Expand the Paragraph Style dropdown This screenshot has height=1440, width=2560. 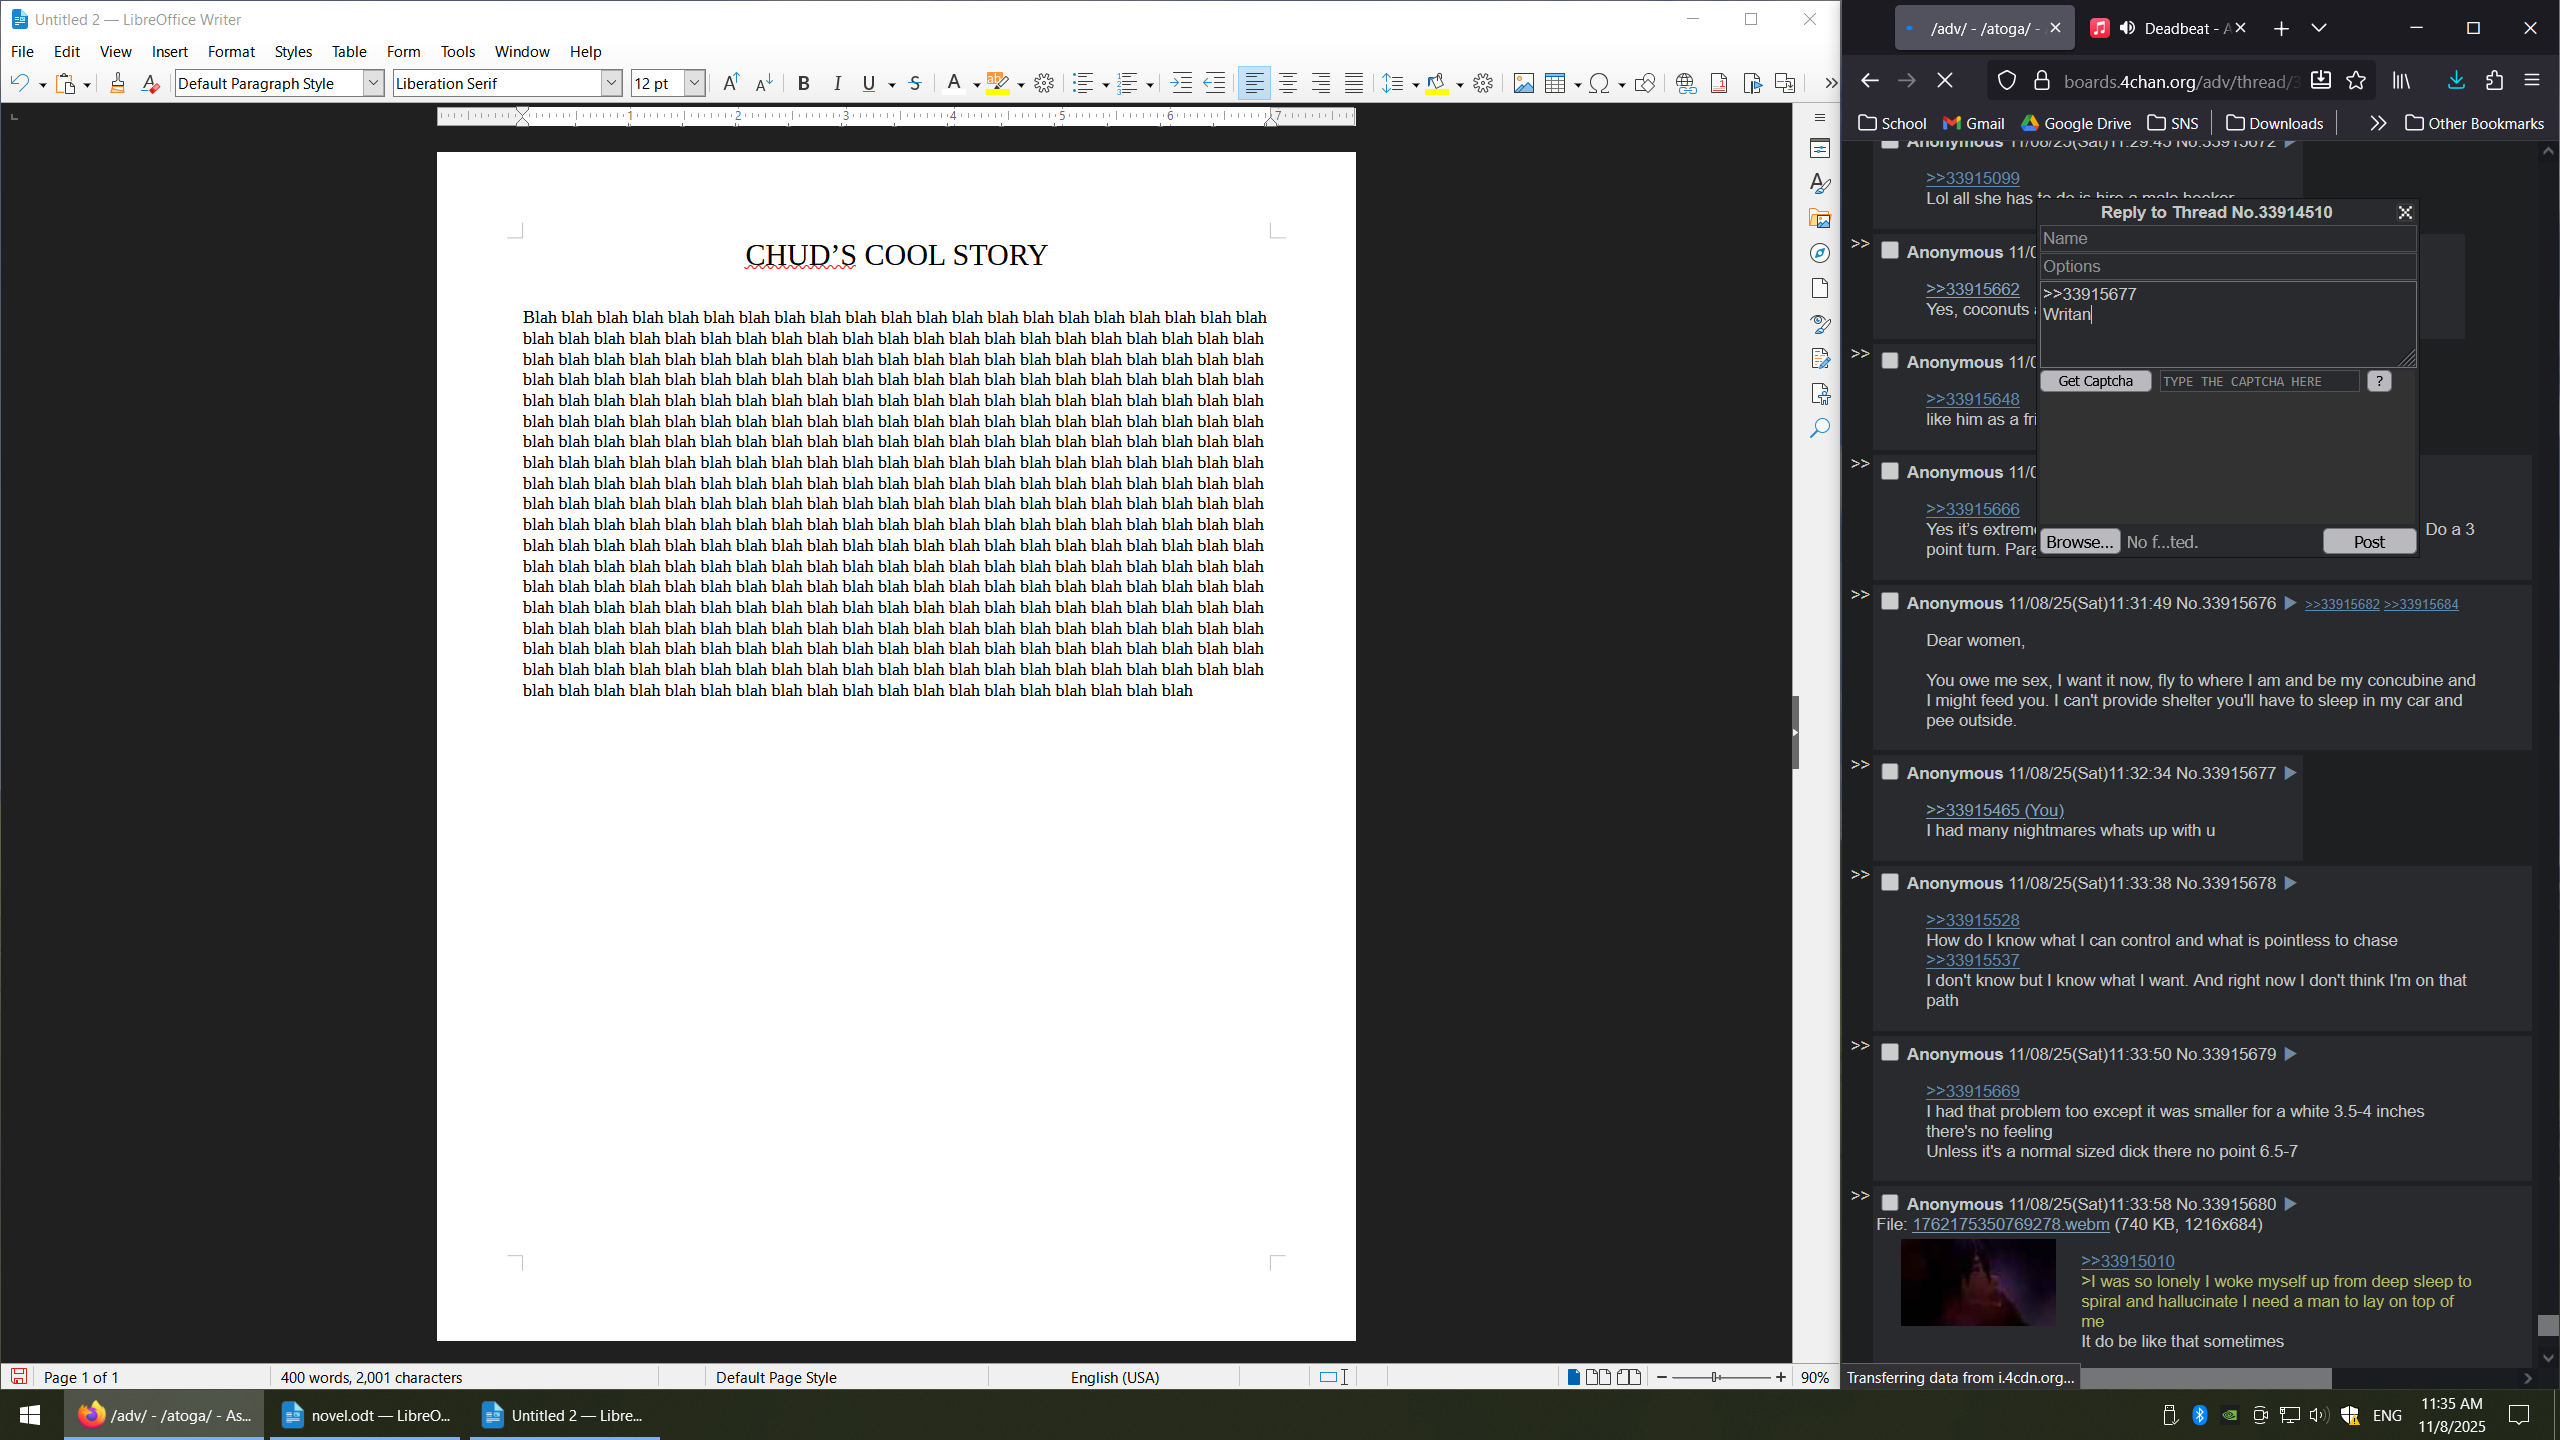coord(373,84)
